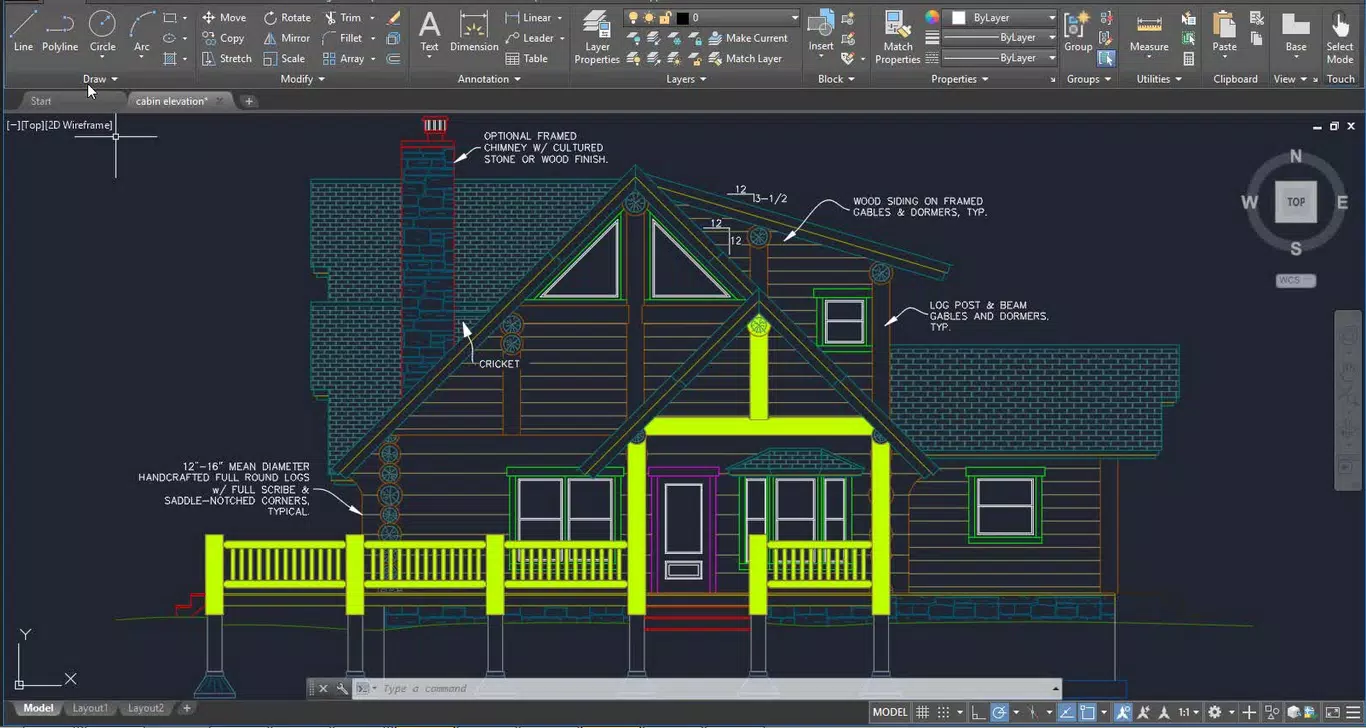
Task: Open the Layout1 tab
Action: pos(90,708)
